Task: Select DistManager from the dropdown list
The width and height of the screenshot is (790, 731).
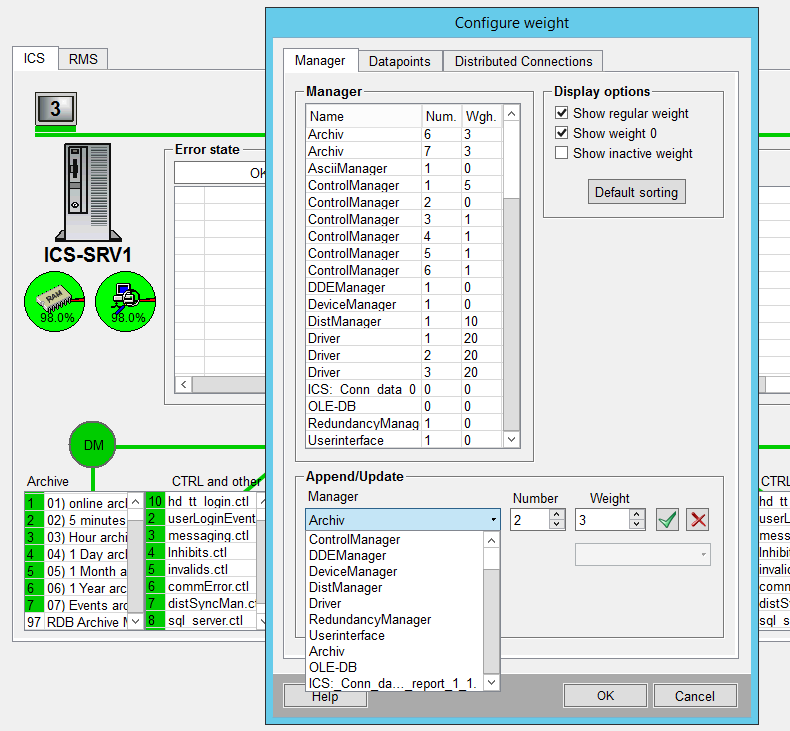Action: click(347, 587)
